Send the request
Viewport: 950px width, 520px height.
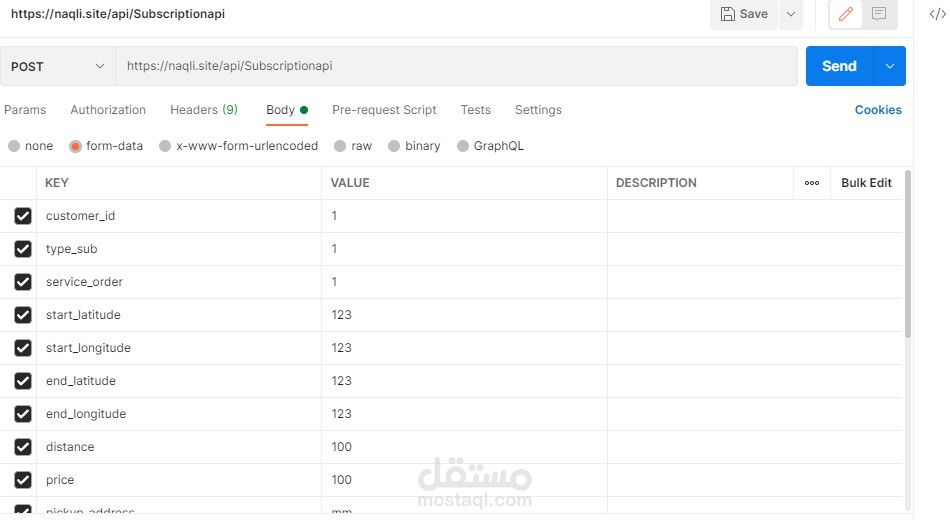[x=839, y=66]
